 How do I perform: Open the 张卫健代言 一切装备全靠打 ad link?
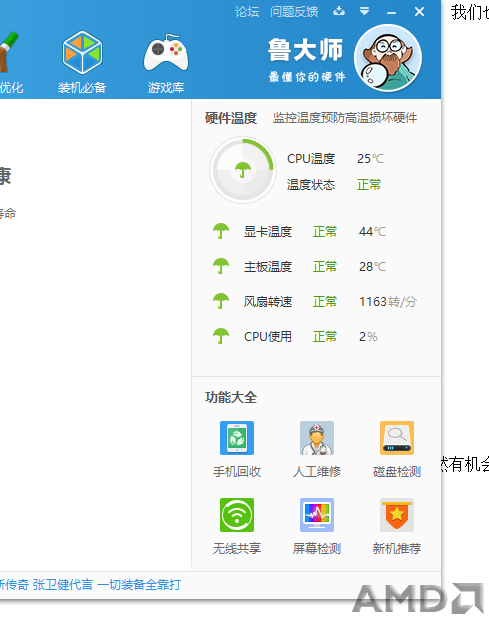click(107, 585)
